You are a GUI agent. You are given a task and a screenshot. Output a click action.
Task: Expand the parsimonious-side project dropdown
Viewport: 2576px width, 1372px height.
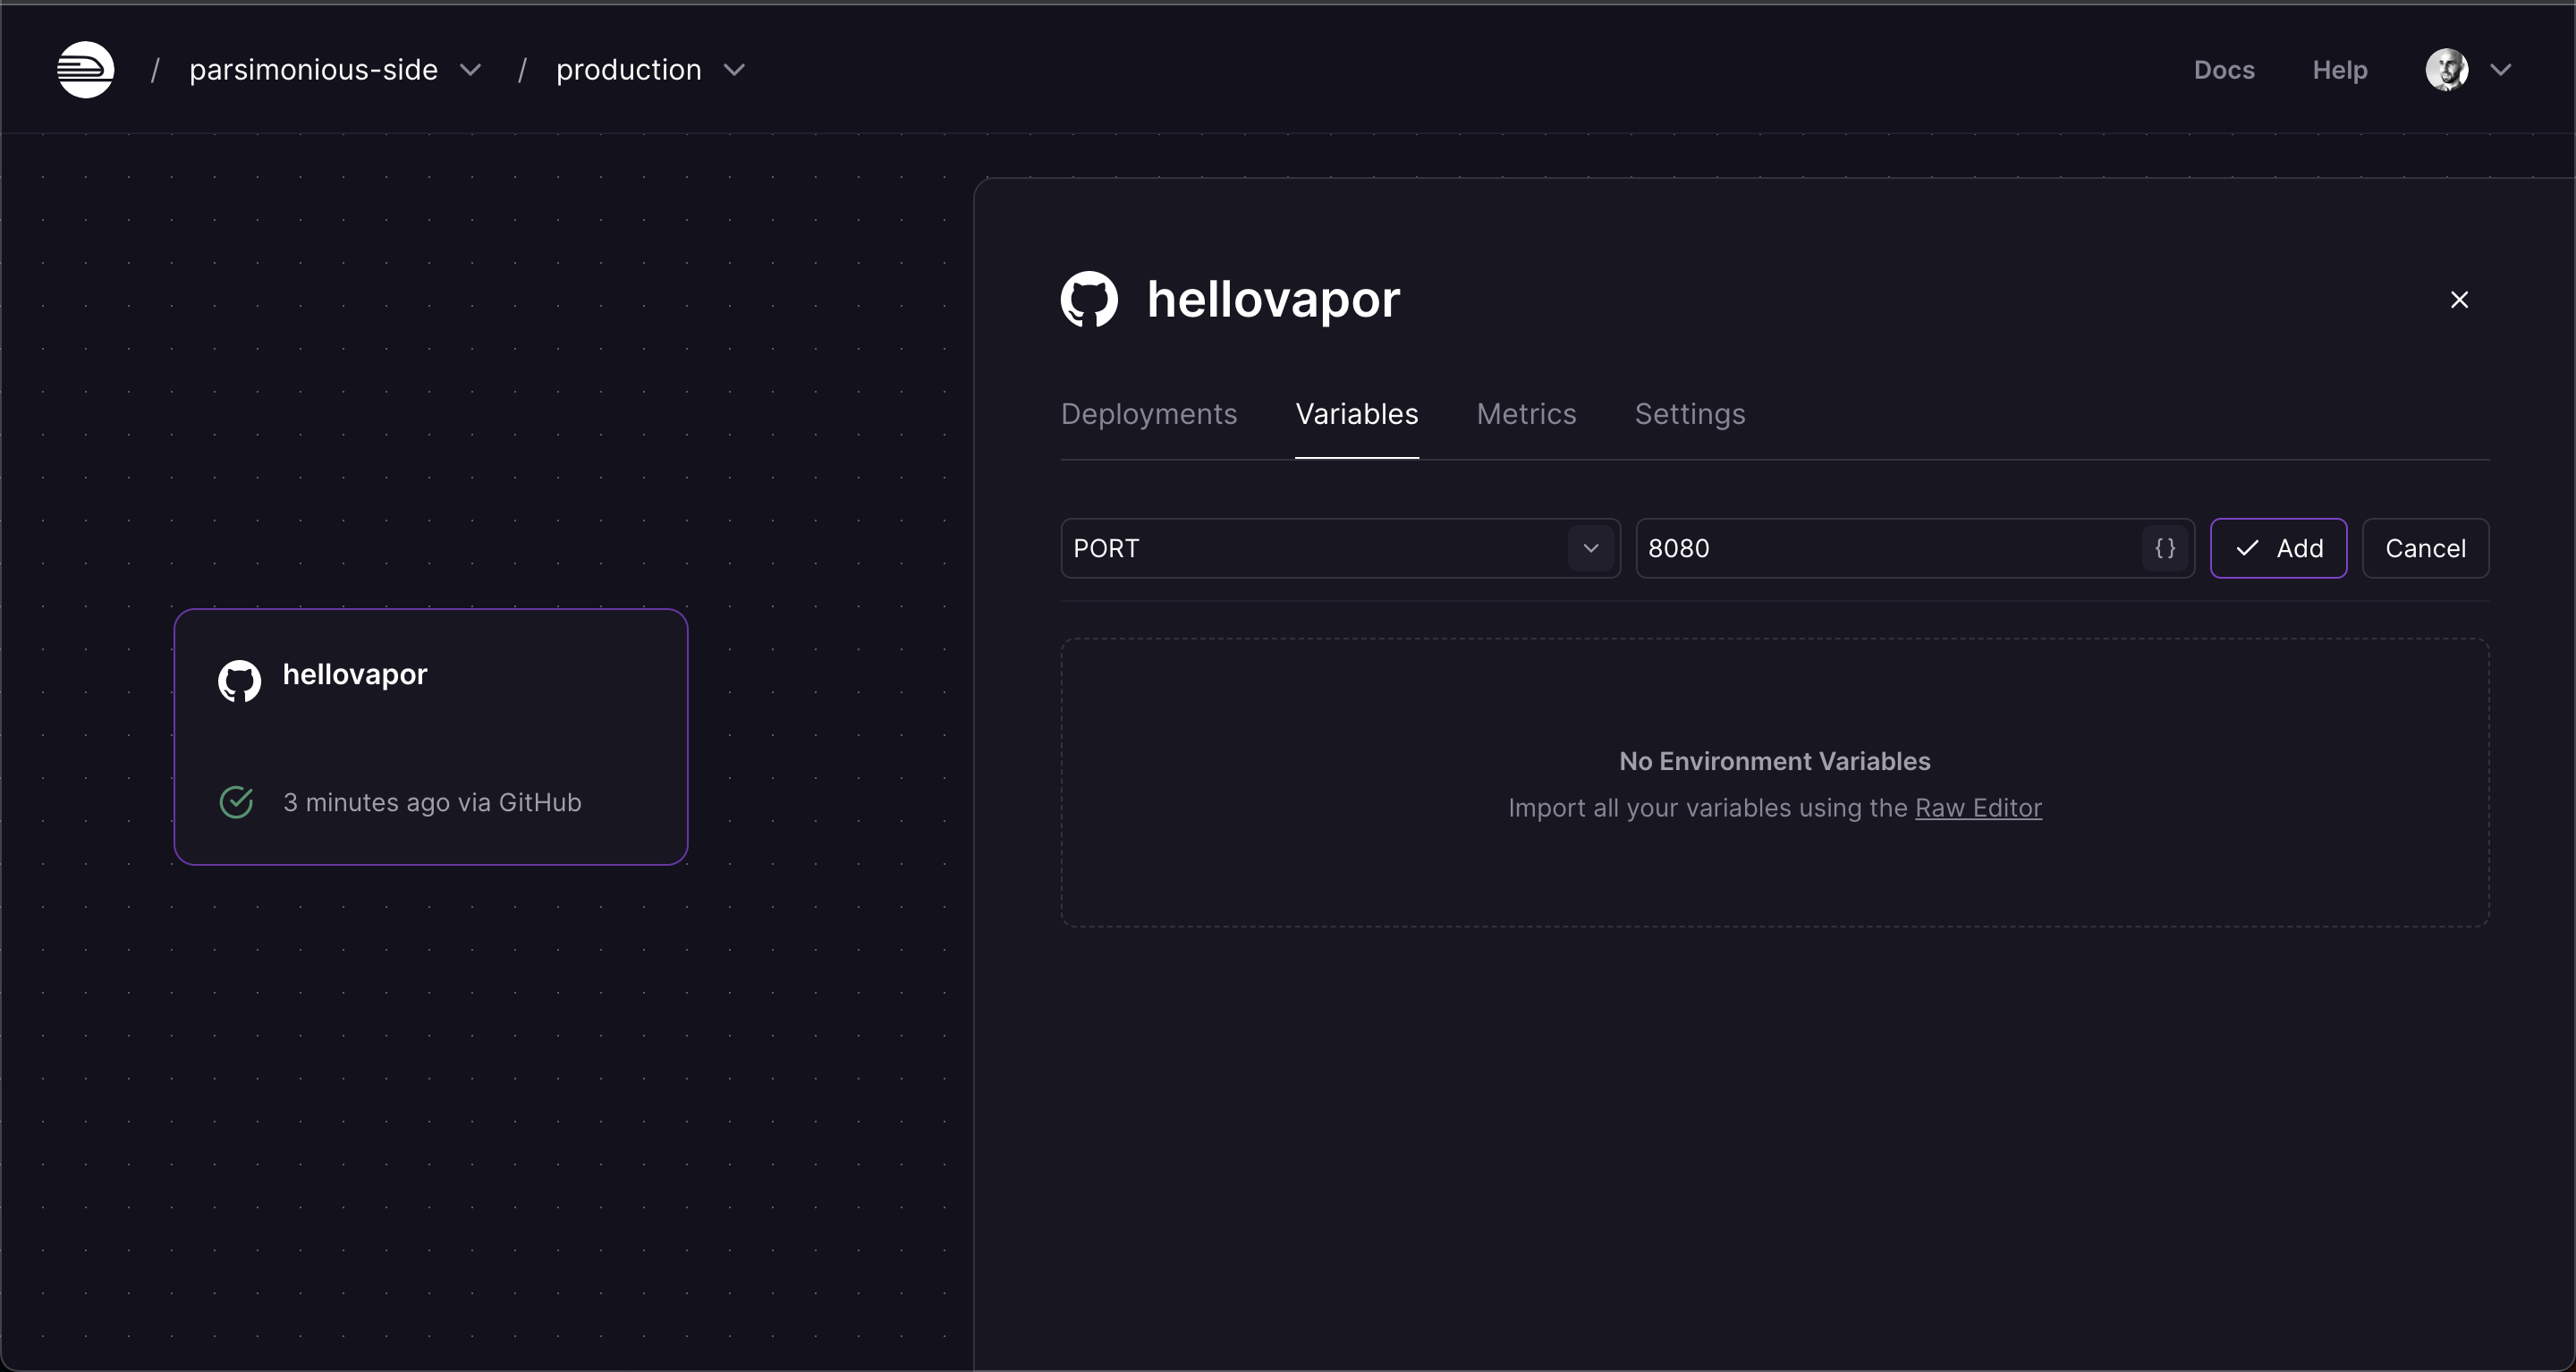[470, 70]
